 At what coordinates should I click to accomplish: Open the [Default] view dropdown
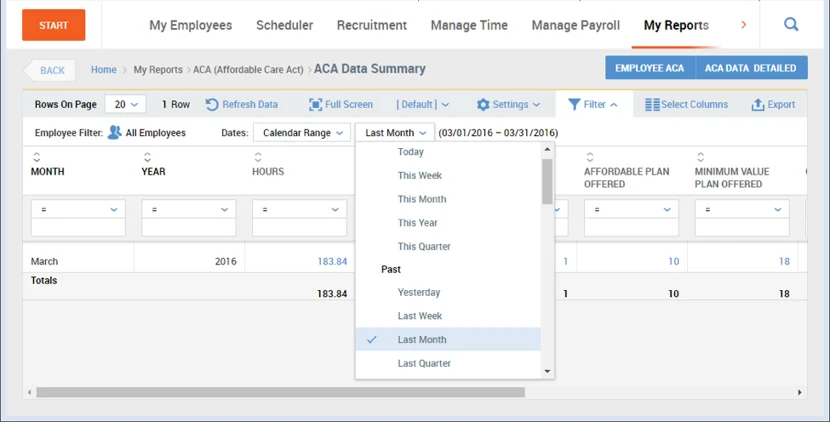click(422, 105)
